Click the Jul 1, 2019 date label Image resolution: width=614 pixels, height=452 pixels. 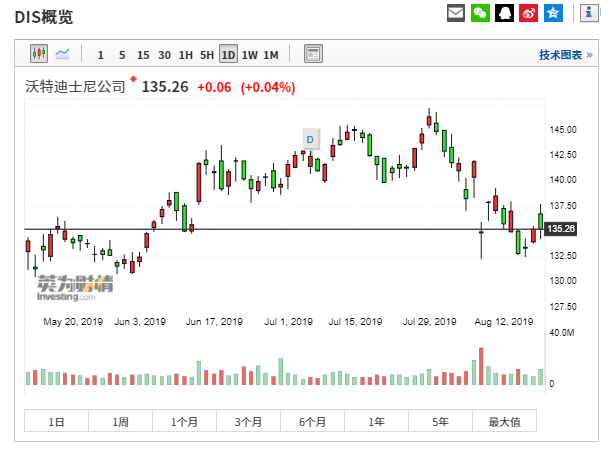click(289, 322)
